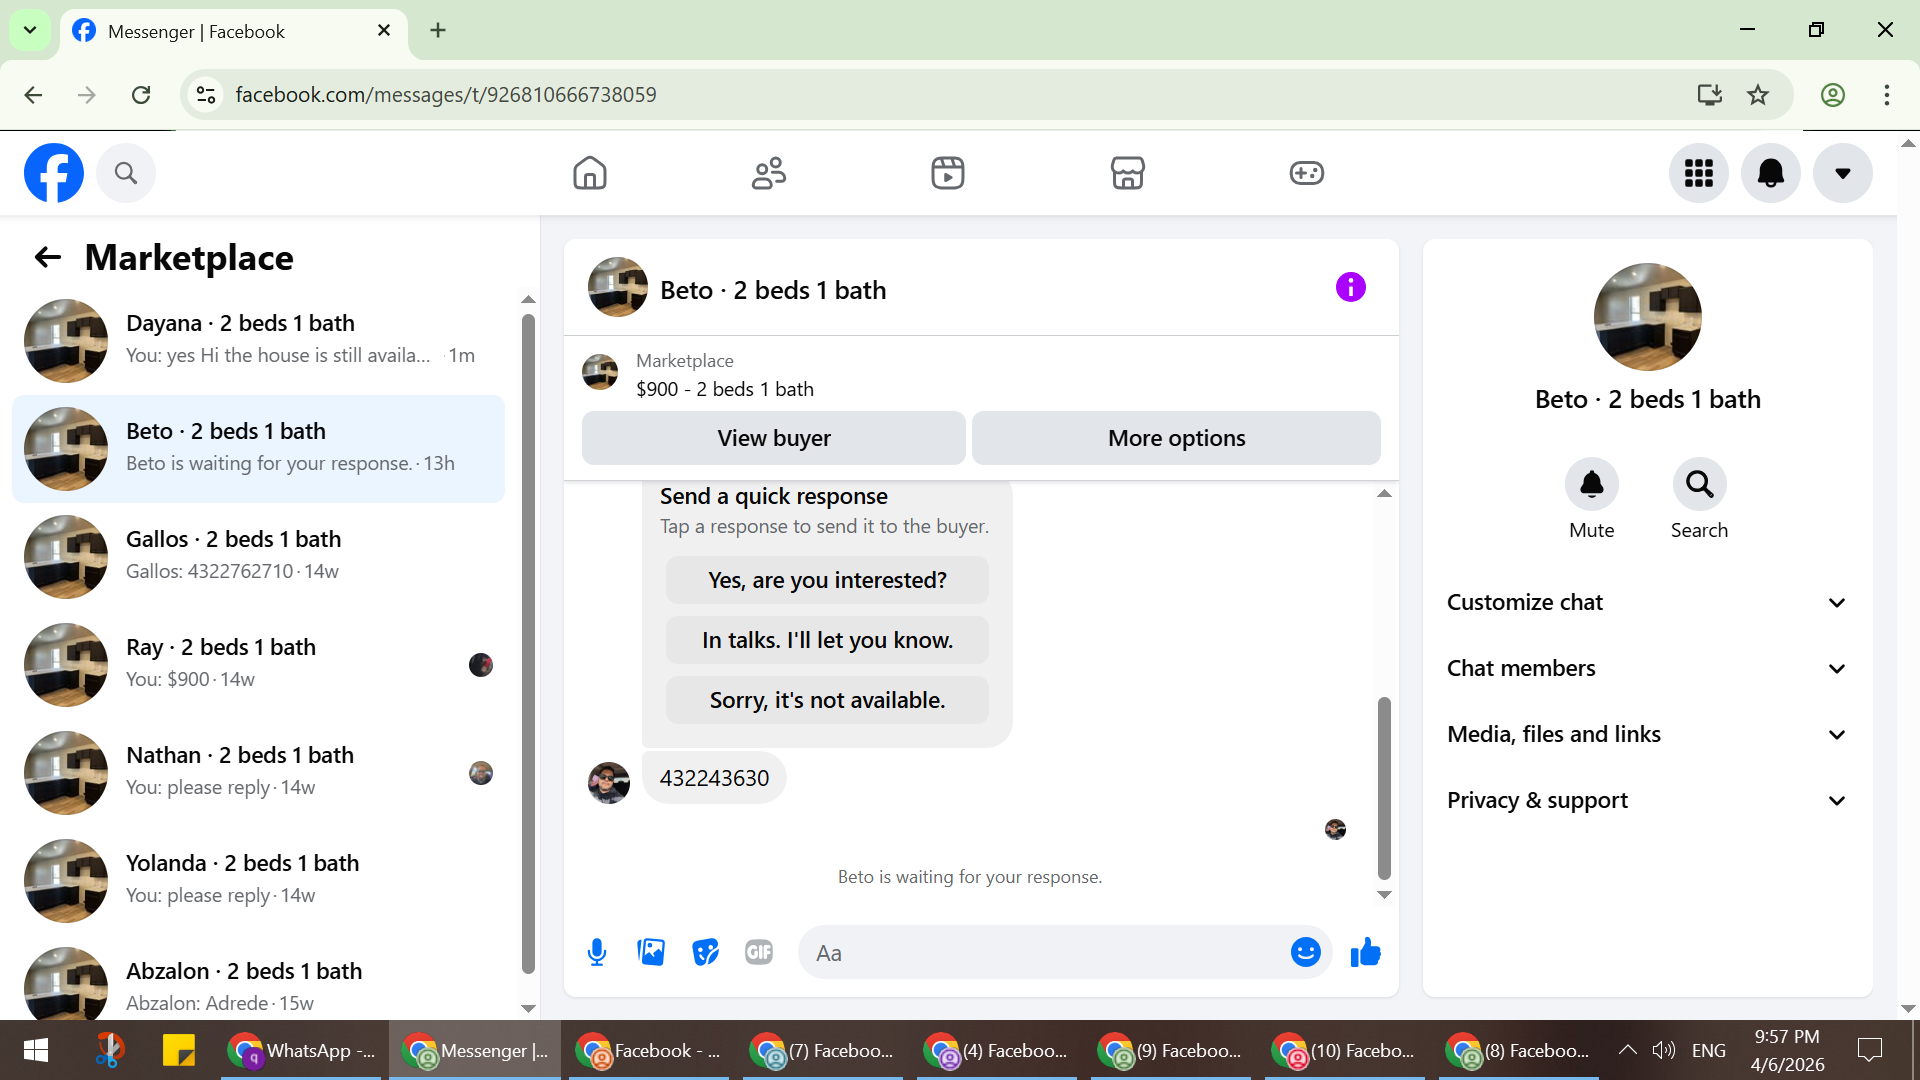Click the address bar URL

pyautogui.click(x=446, y=95)
